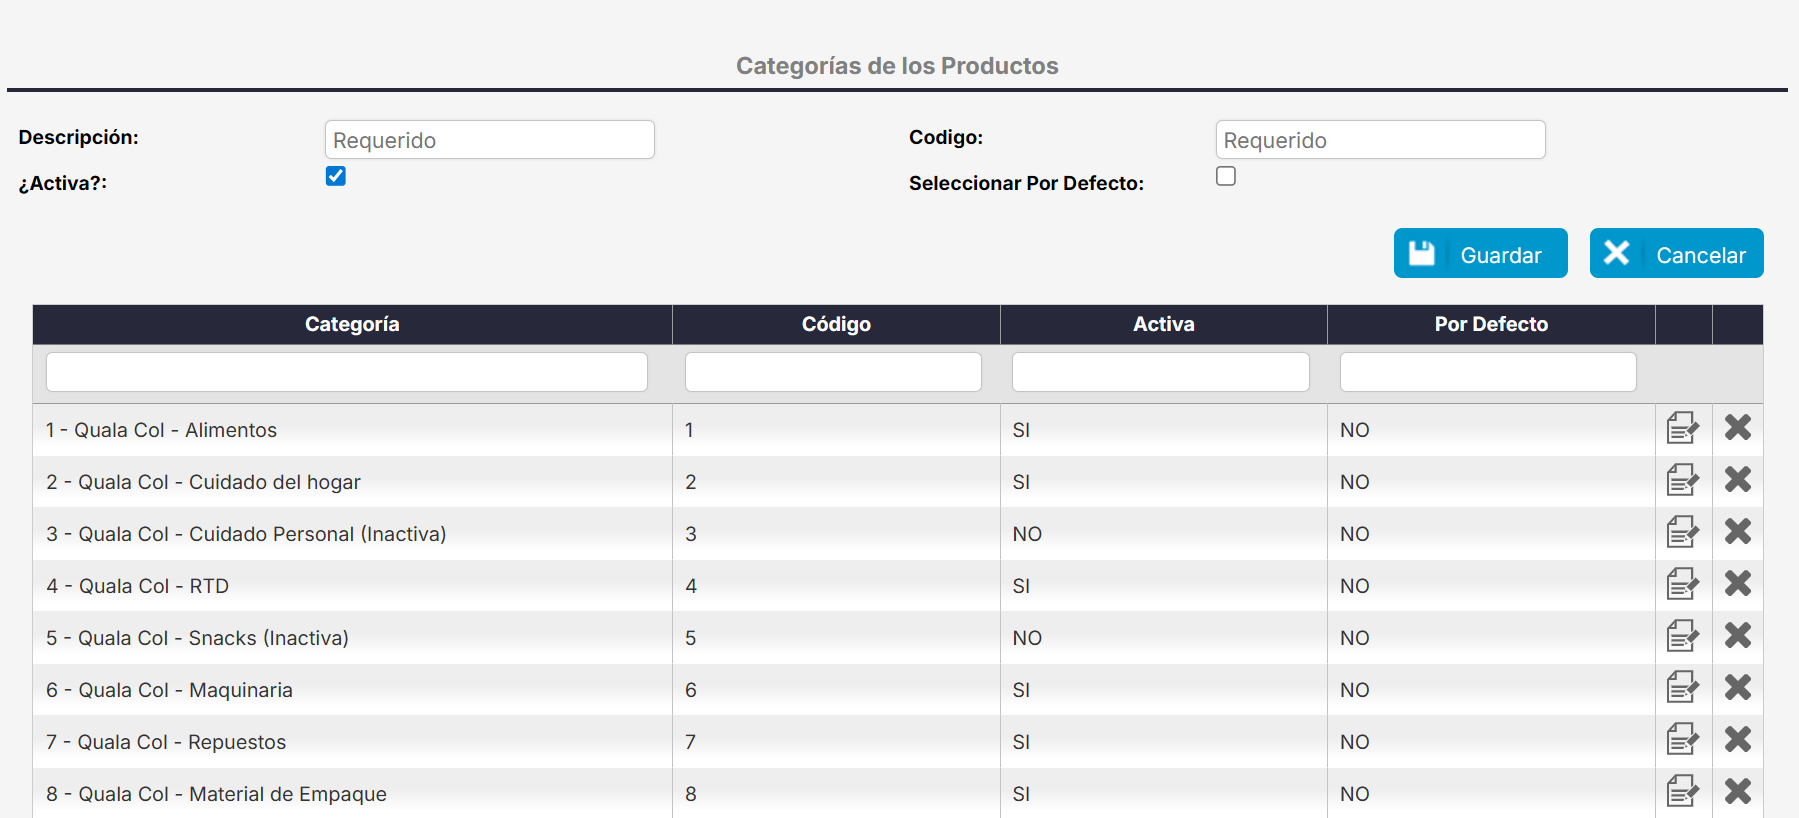Delete the '4 - Quala Col - RTD' row
Screen dimensions: 1799x818
(x=1738, y=584)
